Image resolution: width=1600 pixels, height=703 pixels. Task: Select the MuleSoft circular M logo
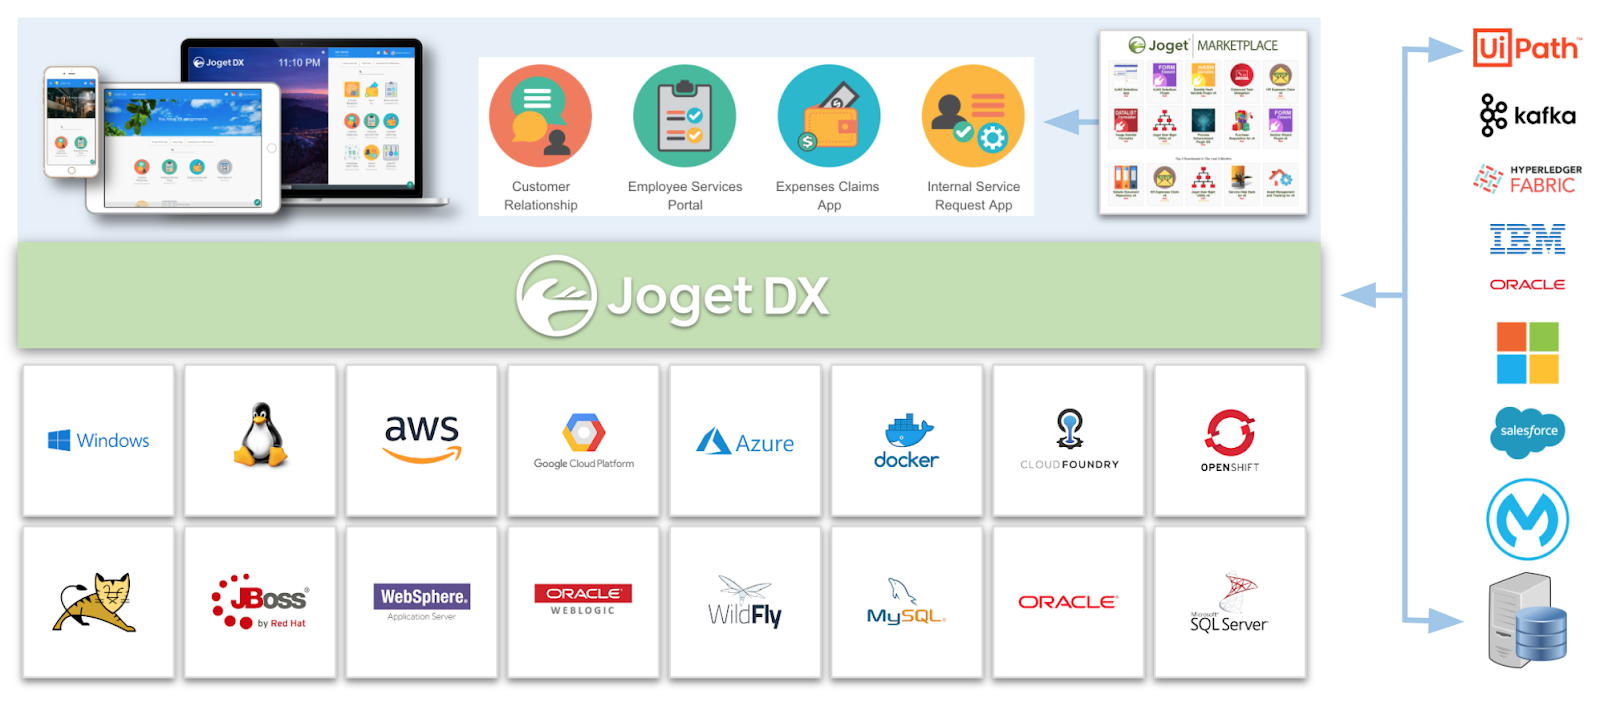1527,519
